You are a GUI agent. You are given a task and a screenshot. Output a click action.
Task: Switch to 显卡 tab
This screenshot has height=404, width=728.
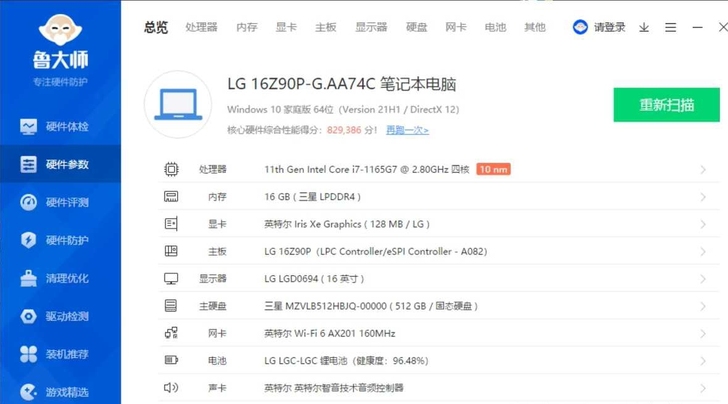tap(286, 27)
